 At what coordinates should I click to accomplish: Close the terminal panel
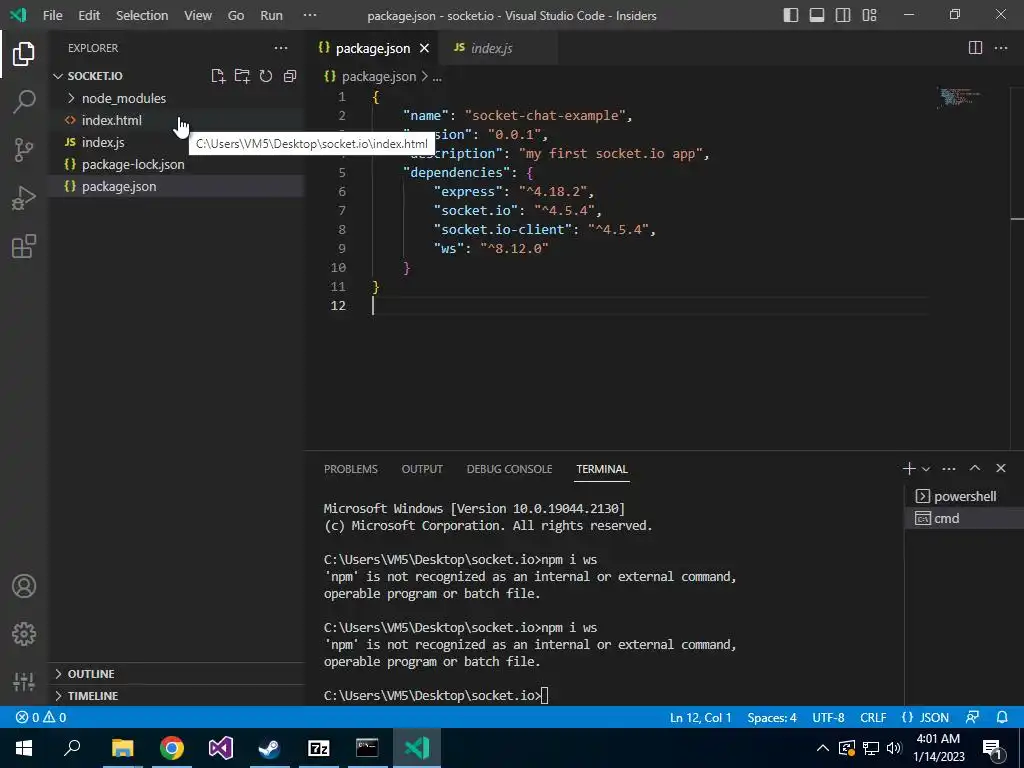[x=1000, y=468]
